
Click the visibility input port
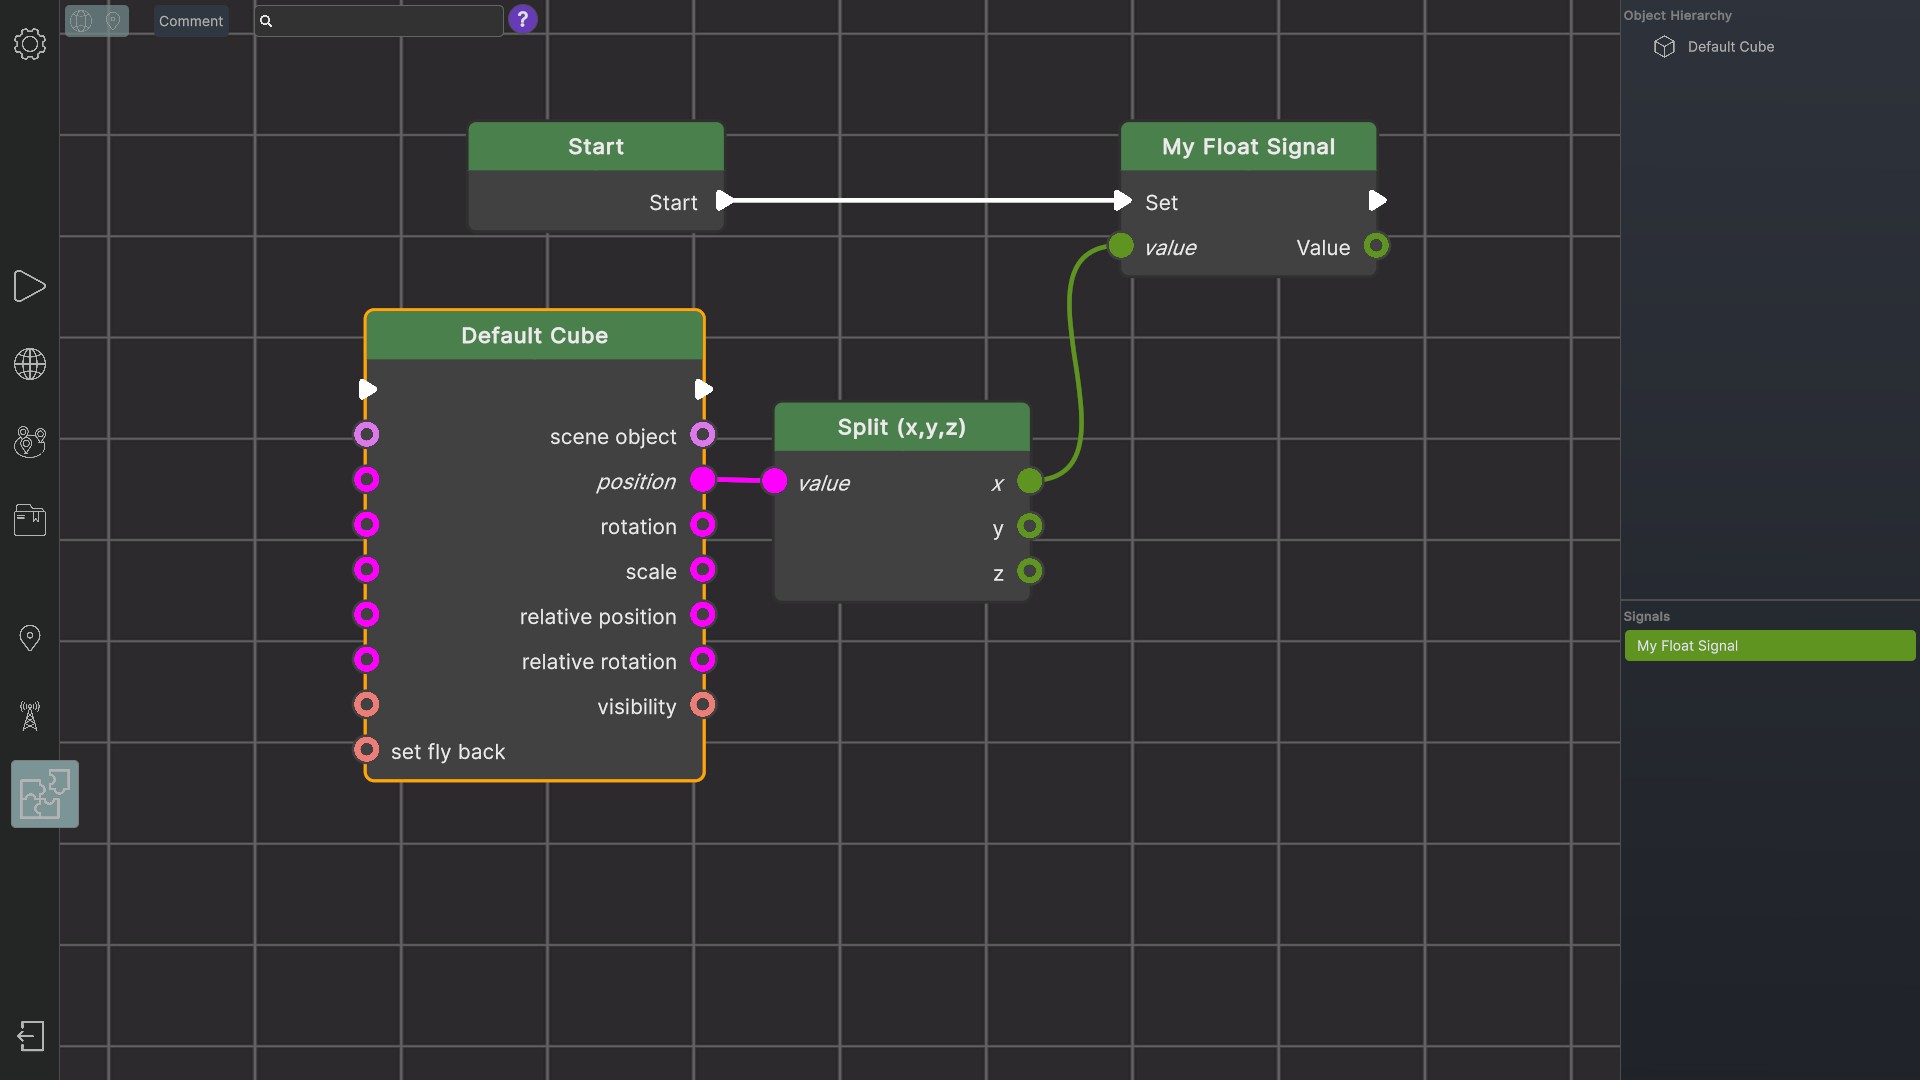coord(367,705)
